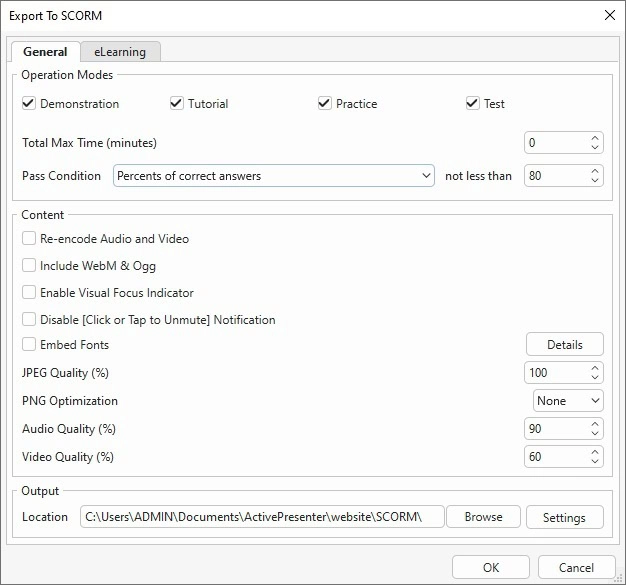Click the Details button
Image resolution: width=626 pixels, height=585 pixels.
[564, 345]
